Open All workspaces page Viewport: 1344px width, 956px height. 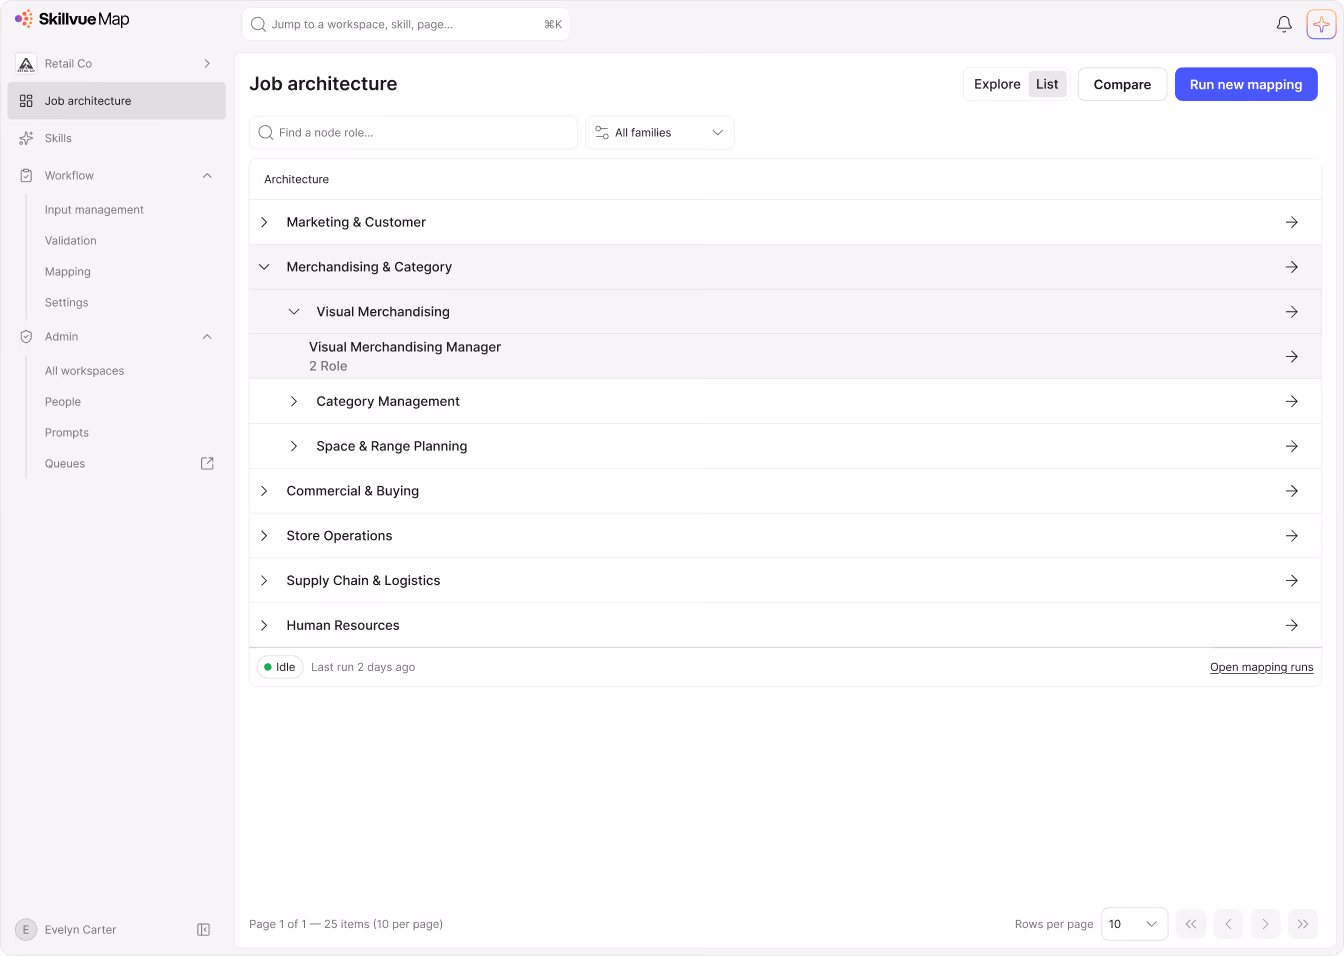pyautogui.click(x=85, y=371)
